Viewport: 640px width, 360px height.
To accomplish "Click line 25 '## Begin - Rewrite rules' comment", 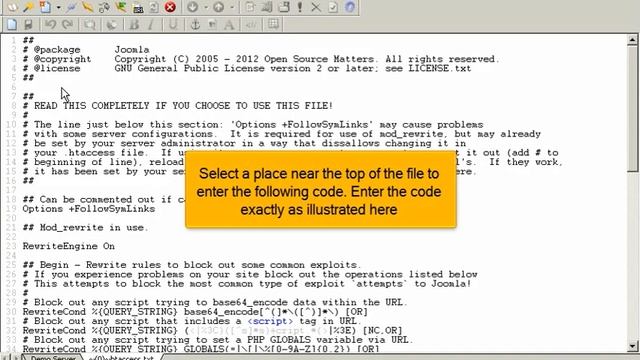I will [x=192, y=265].
